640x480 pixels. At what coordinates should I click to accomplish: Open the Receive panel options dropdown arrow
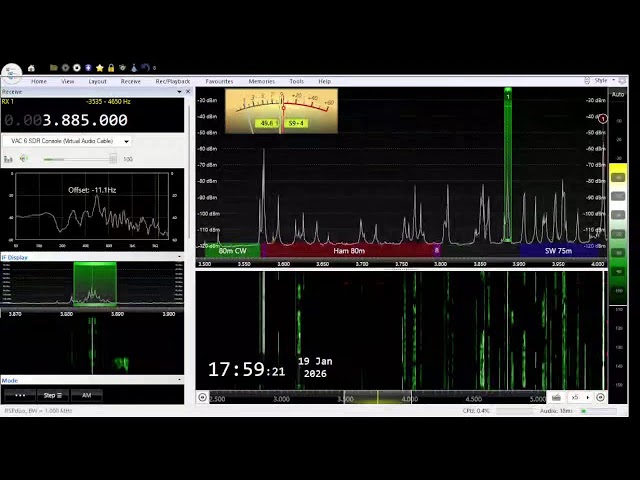179,92
